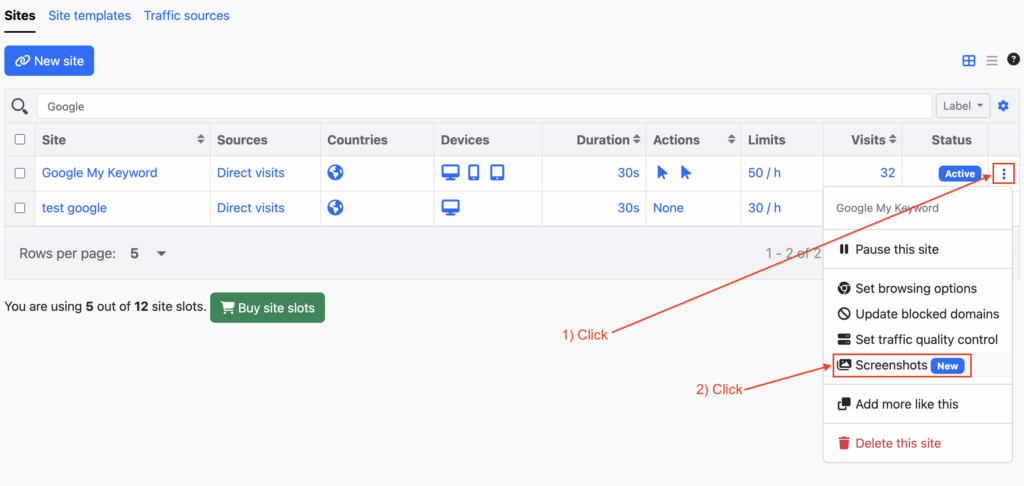Screen dimensions: 1024x486
Task: Open three-dot menu for Google My Keyword
Action: (x=1004, y=174)
